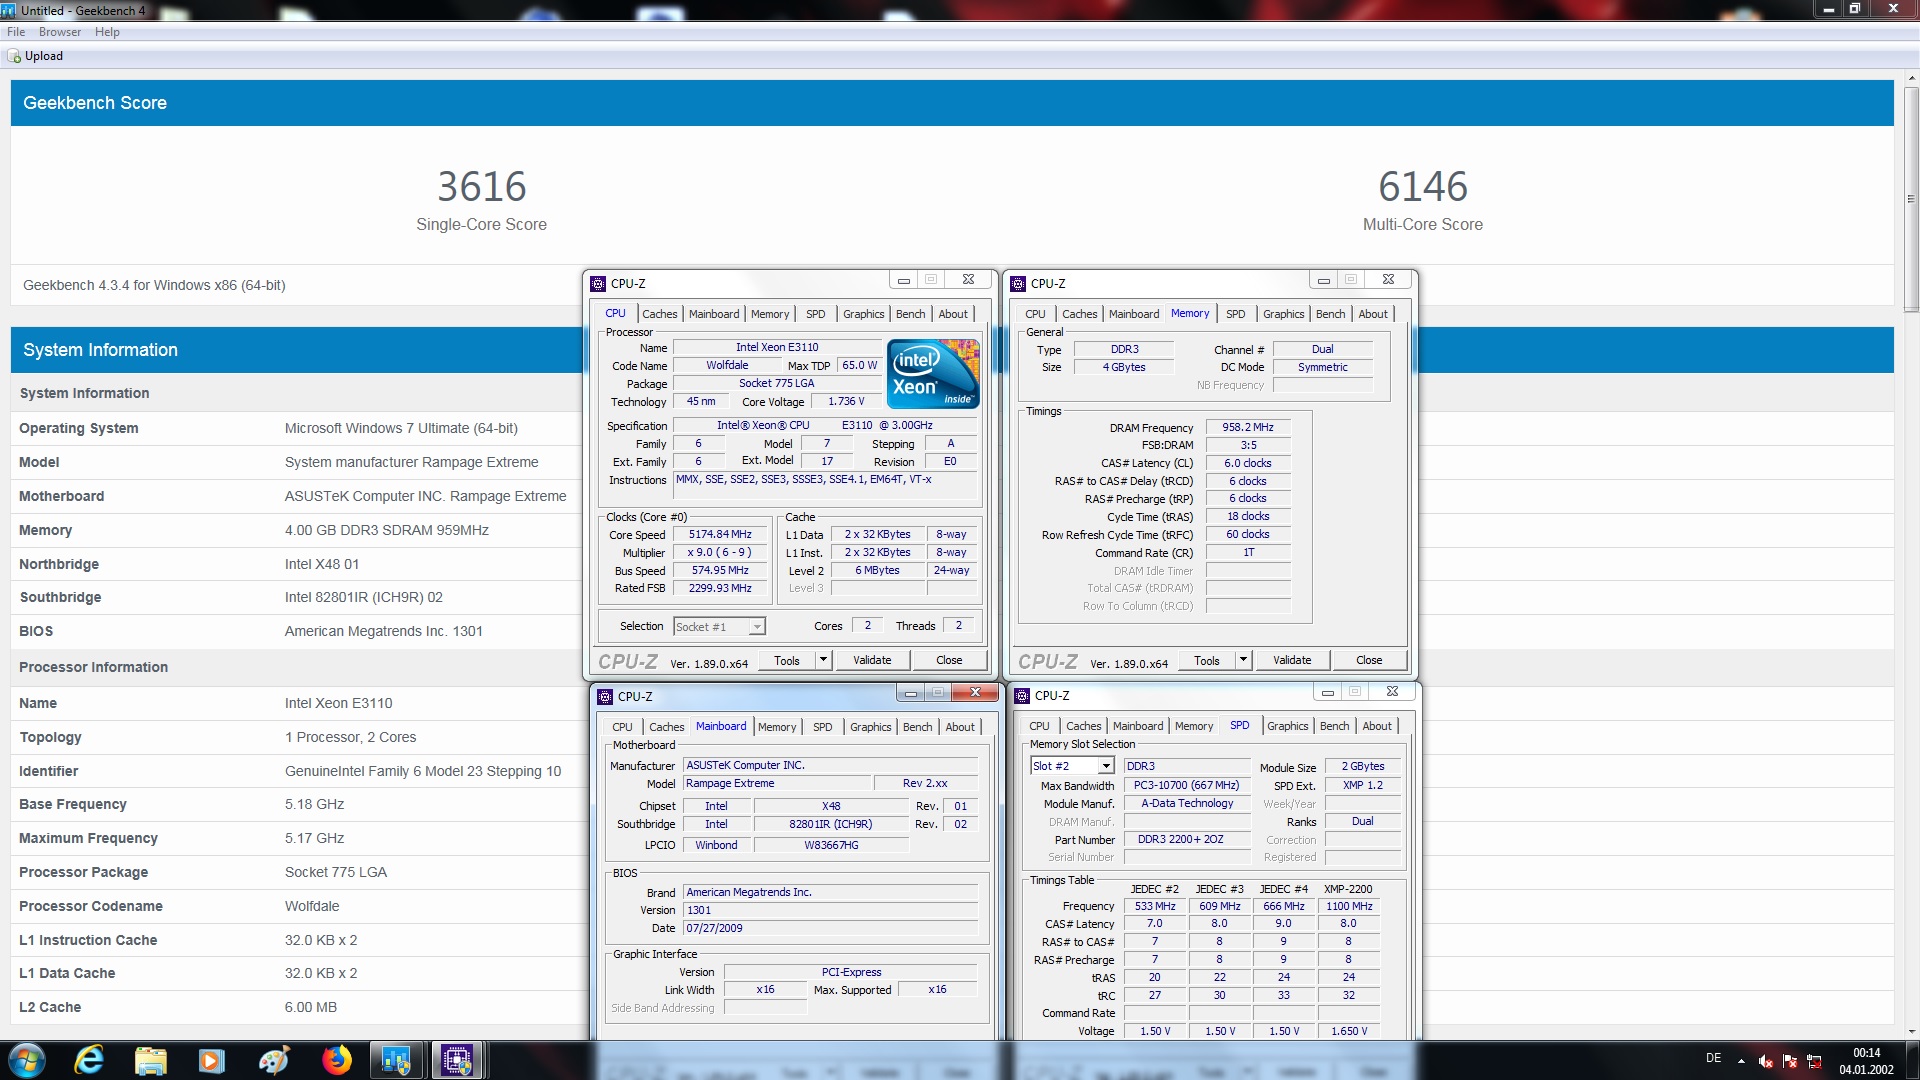Click Module Manuf. value A-Data Technology
The width and height of the screenshot is (1920, 1080).
[1187, 803]
